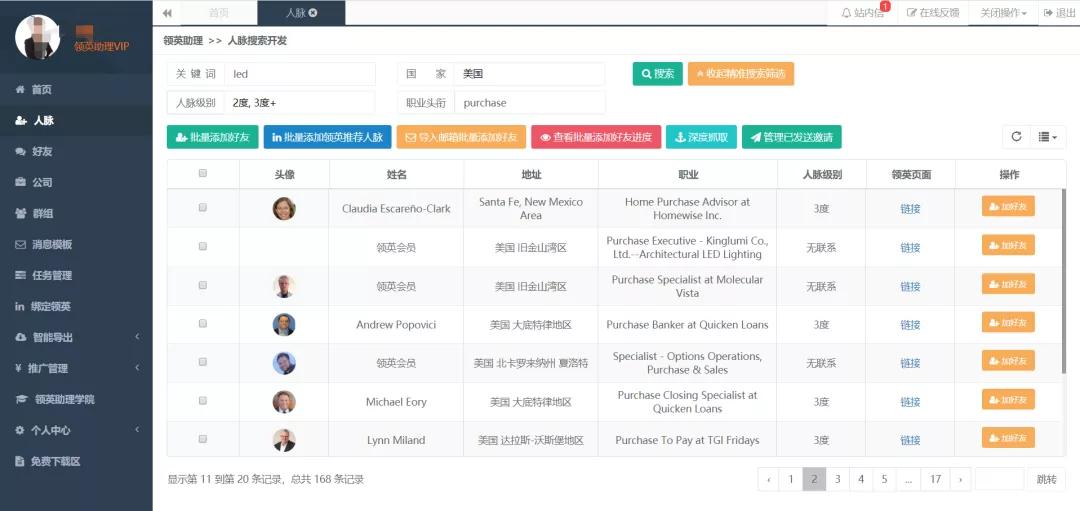Click 导入邮箱批量添加好友 button
Viewport: 1080px width, 511px height.
tap(461, 137)
